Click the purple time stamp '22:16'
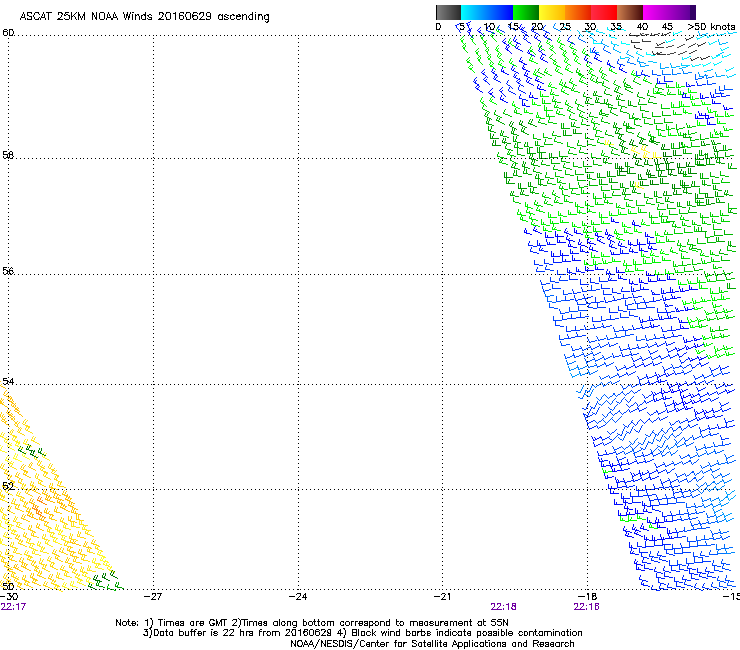 pos(586,607)
